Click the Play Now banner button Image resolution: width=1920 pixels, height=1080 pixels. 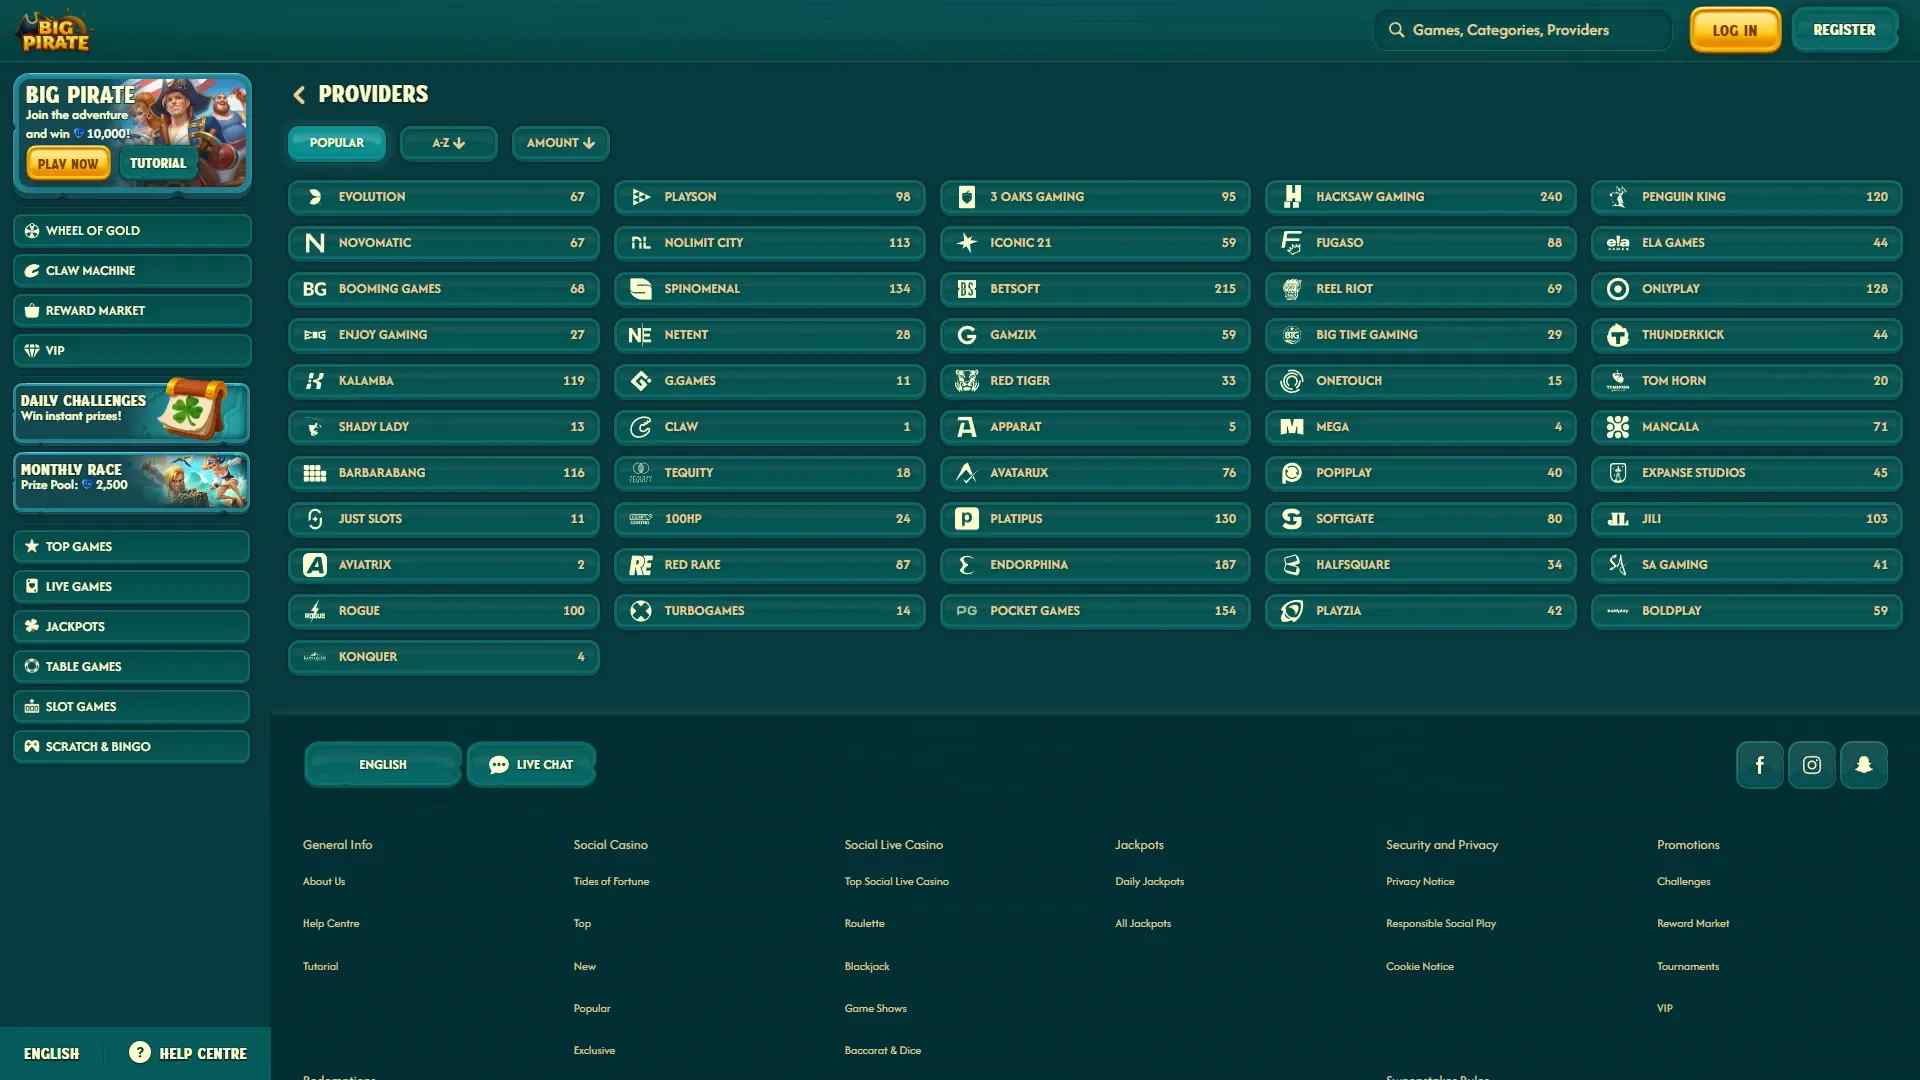click(68, 164)
